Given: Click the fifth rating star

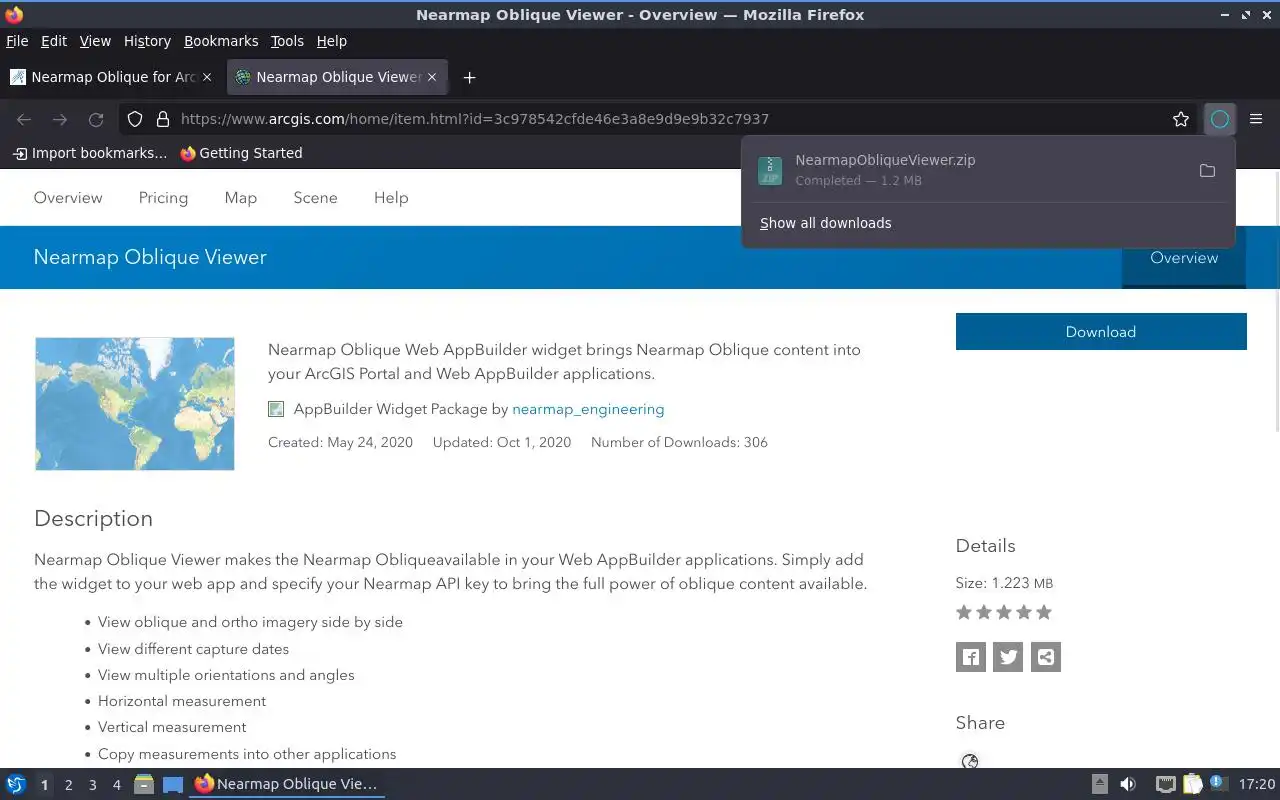Looking at the screenshot, I should (x=1044, y=612).
